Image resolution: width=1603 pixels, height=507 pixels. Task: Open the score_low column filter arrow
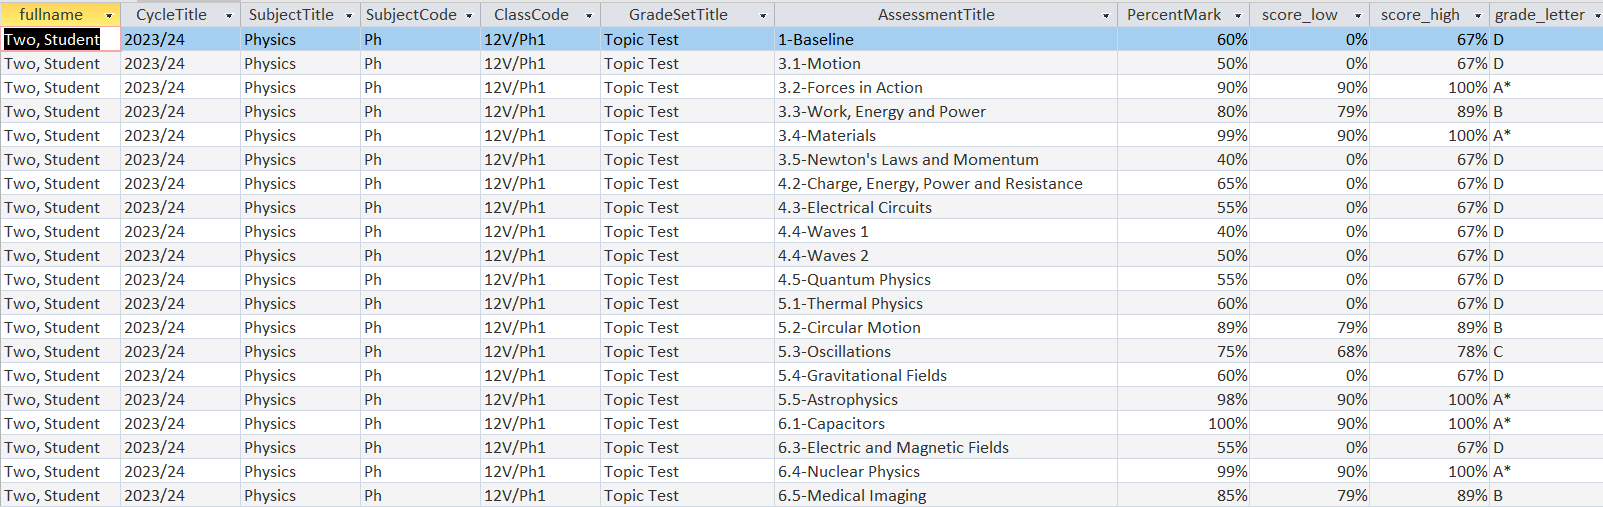coord(1358,15)
